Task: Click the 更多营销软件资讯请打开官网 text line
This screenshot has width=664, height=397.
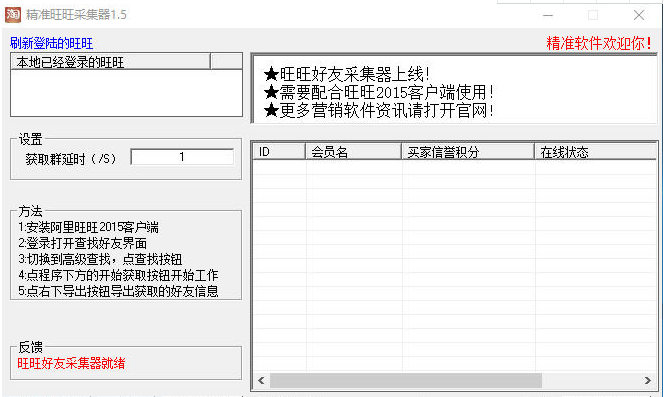Action: pyautogui.click(x=378, y=111)
